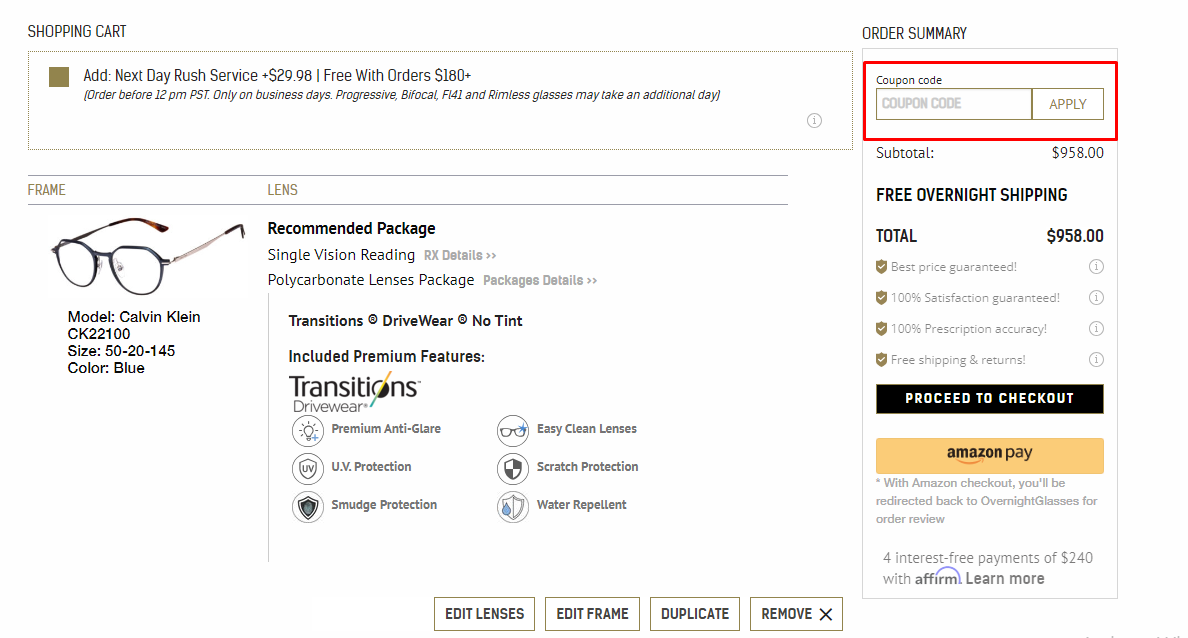Click the ORDER SUMMARY heading
This screenshot has width=1188, height=638.
[914, 33]
